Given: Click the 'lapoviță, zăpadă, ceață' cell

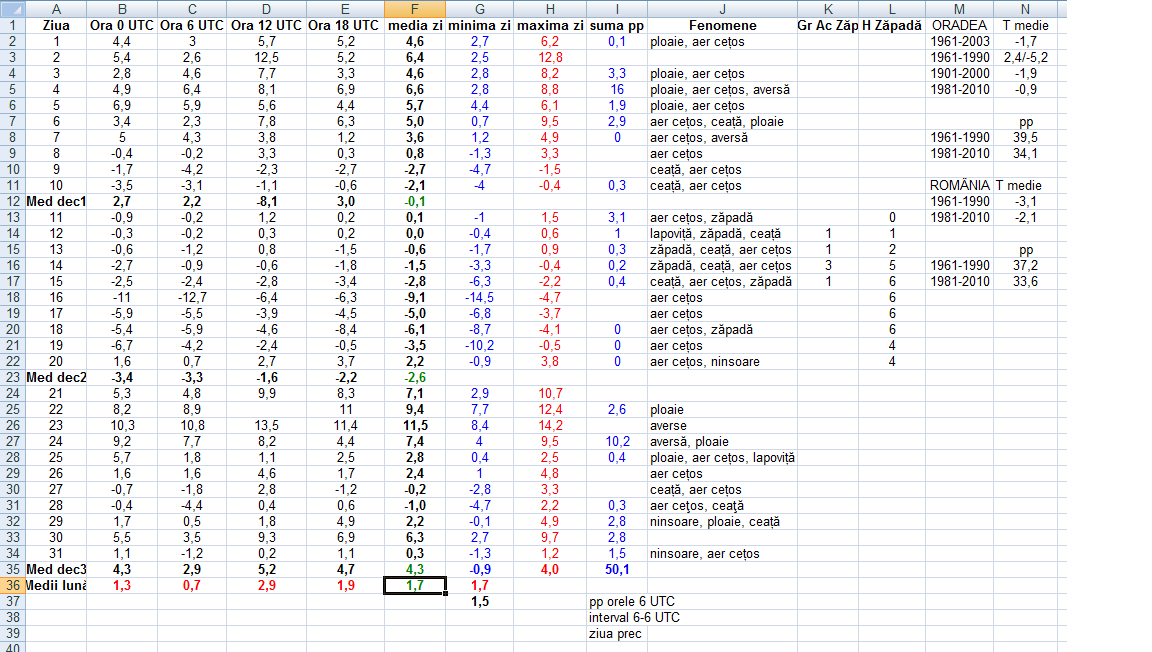Looking at the screenshot, I should [722, 234].
